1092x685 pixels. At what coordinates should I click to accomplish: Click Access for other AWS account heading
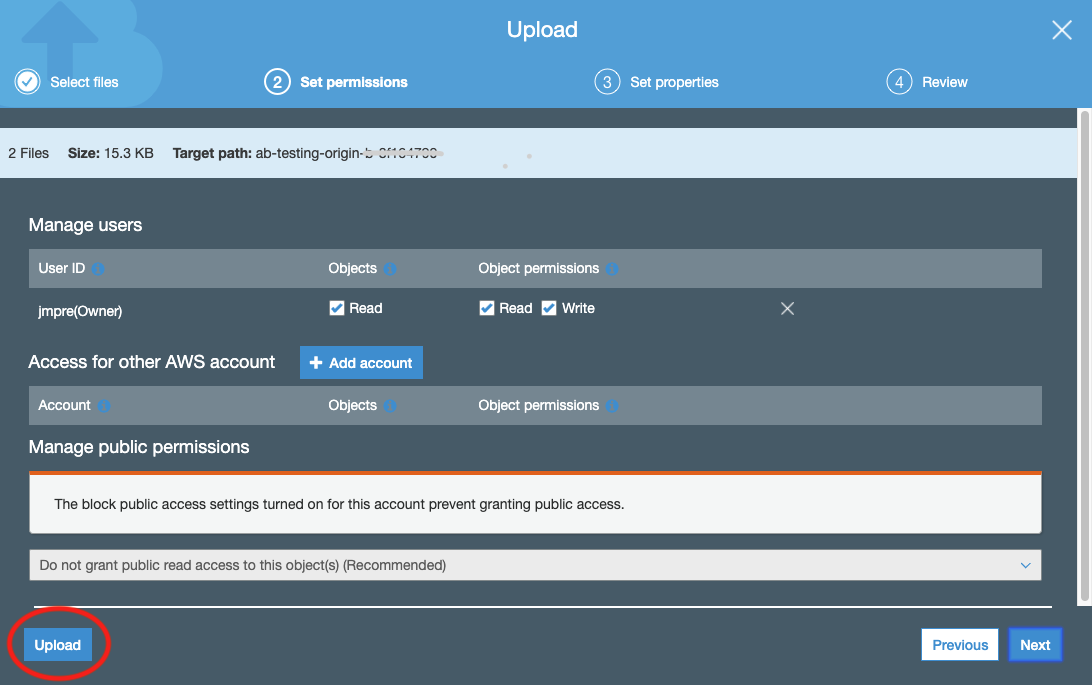point(152,362)
